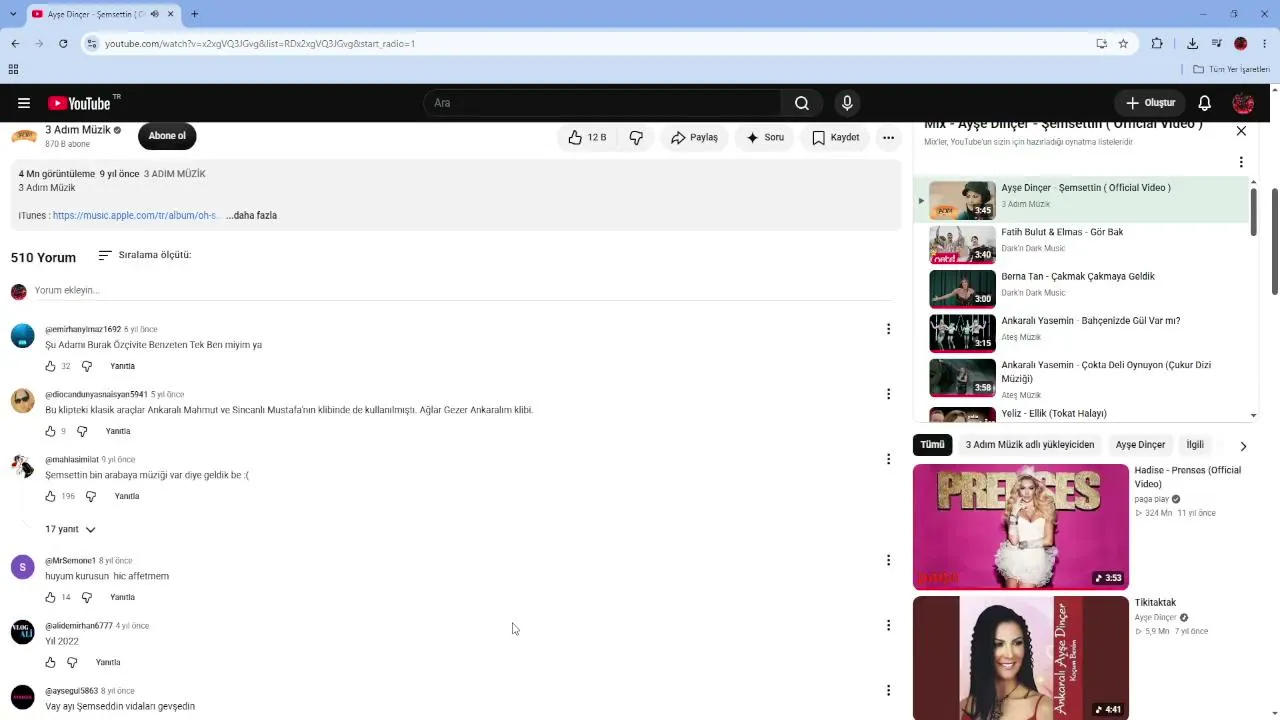Open the YouTube account avatar menu
The image size is (1280, 720).
tap(1243, 103)
